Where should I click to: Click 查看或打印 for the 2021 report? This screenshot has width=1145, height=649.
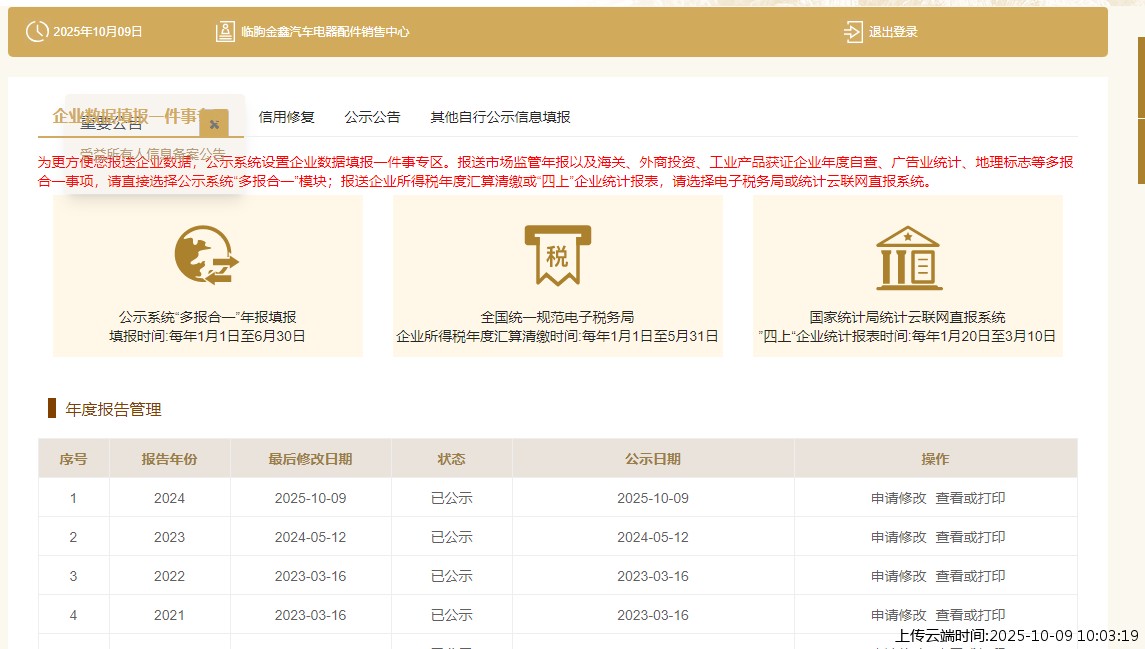[x=970, y=615]
